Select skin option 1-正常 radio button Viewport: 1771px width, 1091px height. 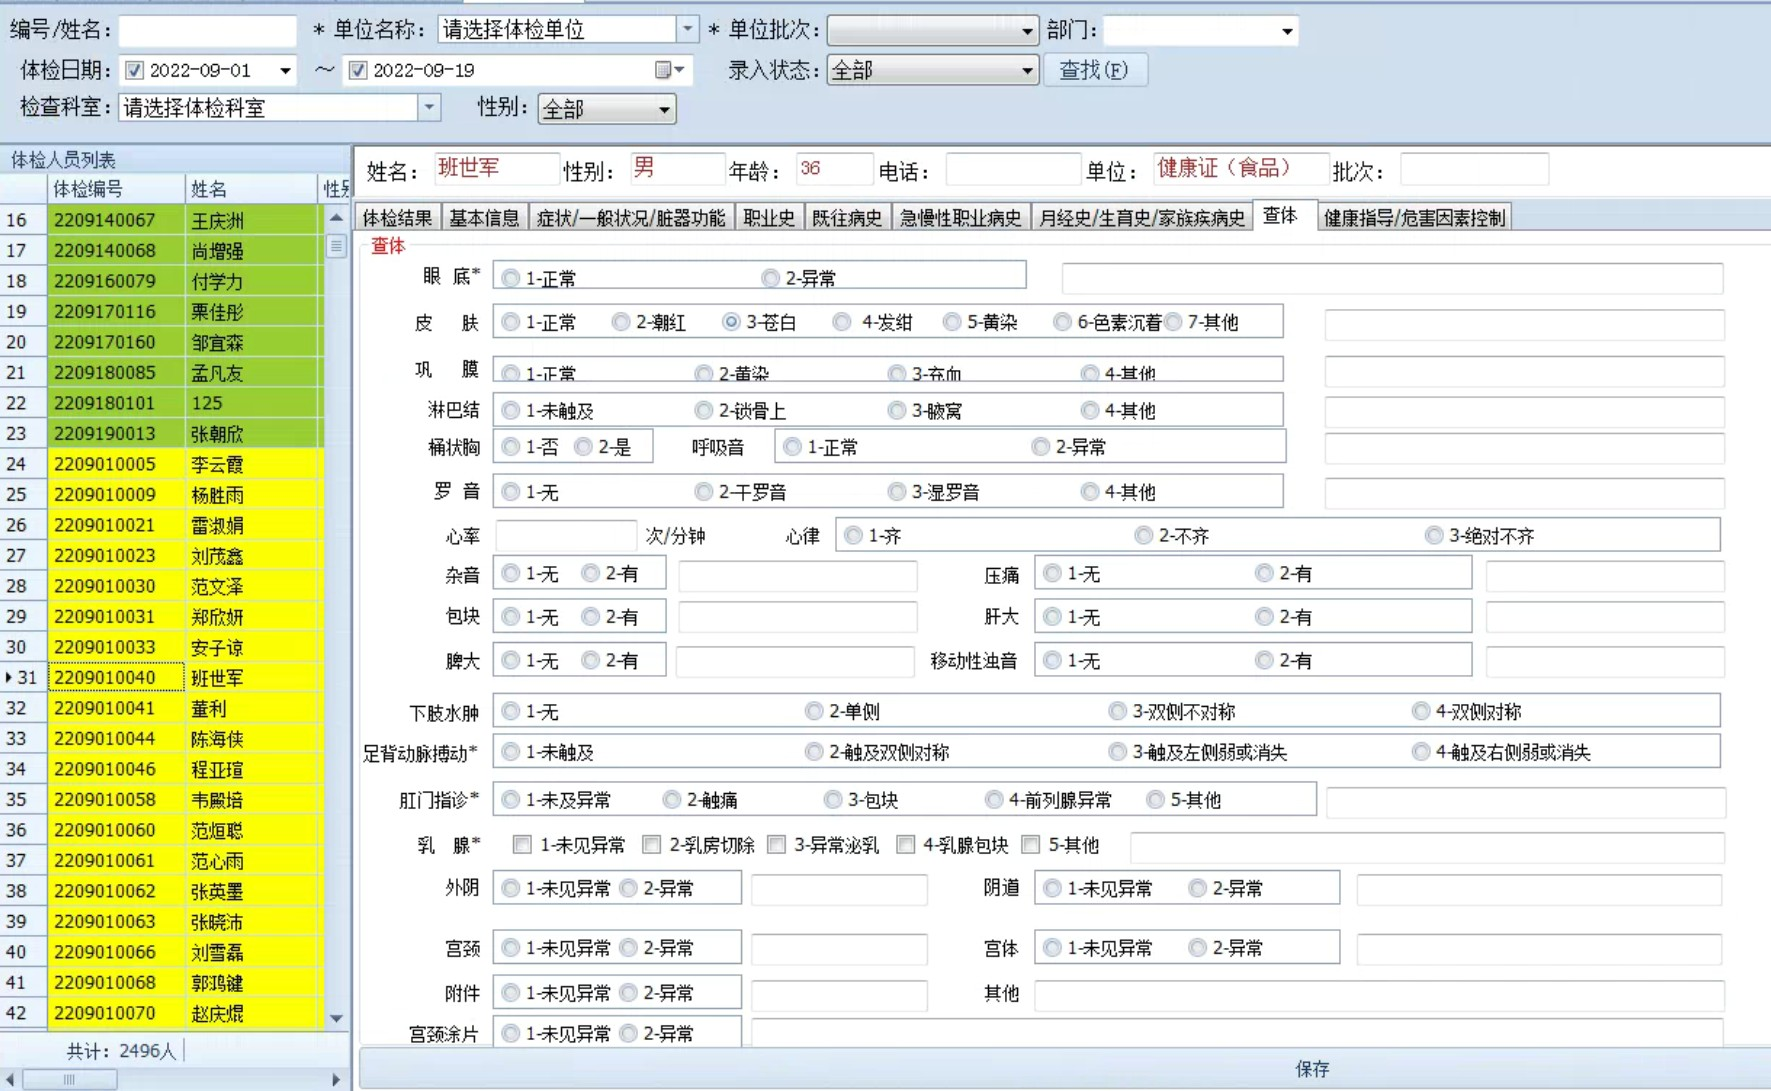(511, 322)
